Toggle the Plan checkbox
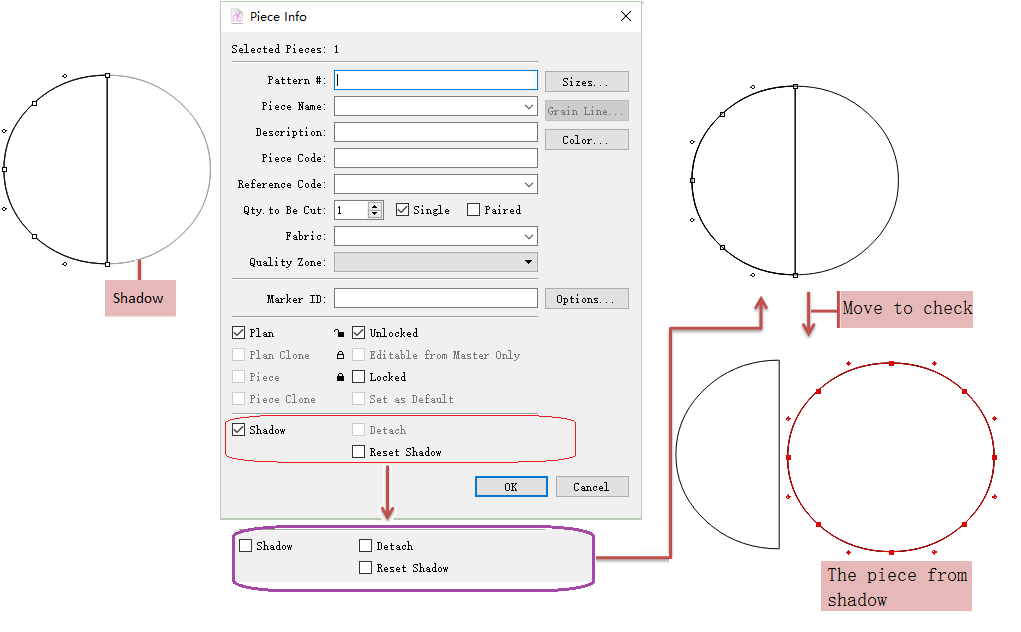Screen dimensions: 1021x632 pyautogui.click(x=238, y=333)
